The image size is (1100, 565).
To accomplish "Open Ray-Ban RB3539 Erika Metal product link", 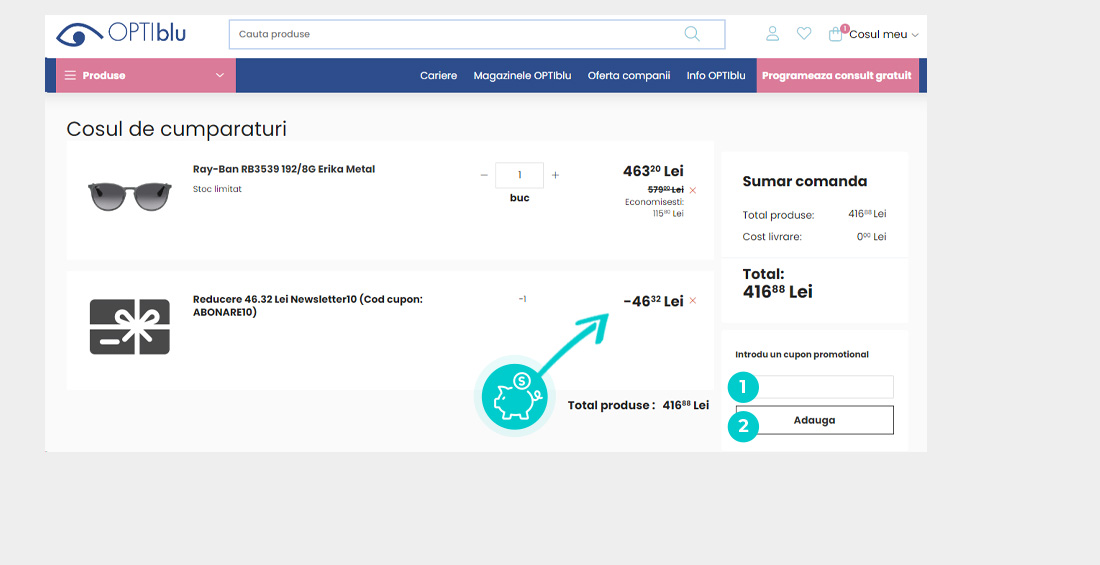I will click(284, 169).
